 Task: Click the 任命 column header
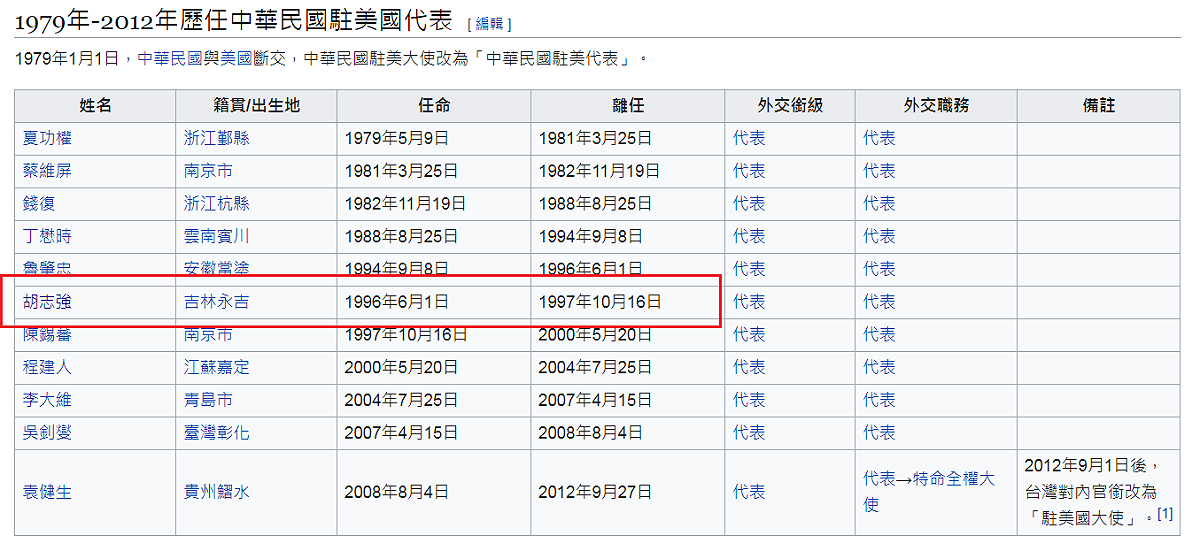pyautogui.click(x=434, y=105)
